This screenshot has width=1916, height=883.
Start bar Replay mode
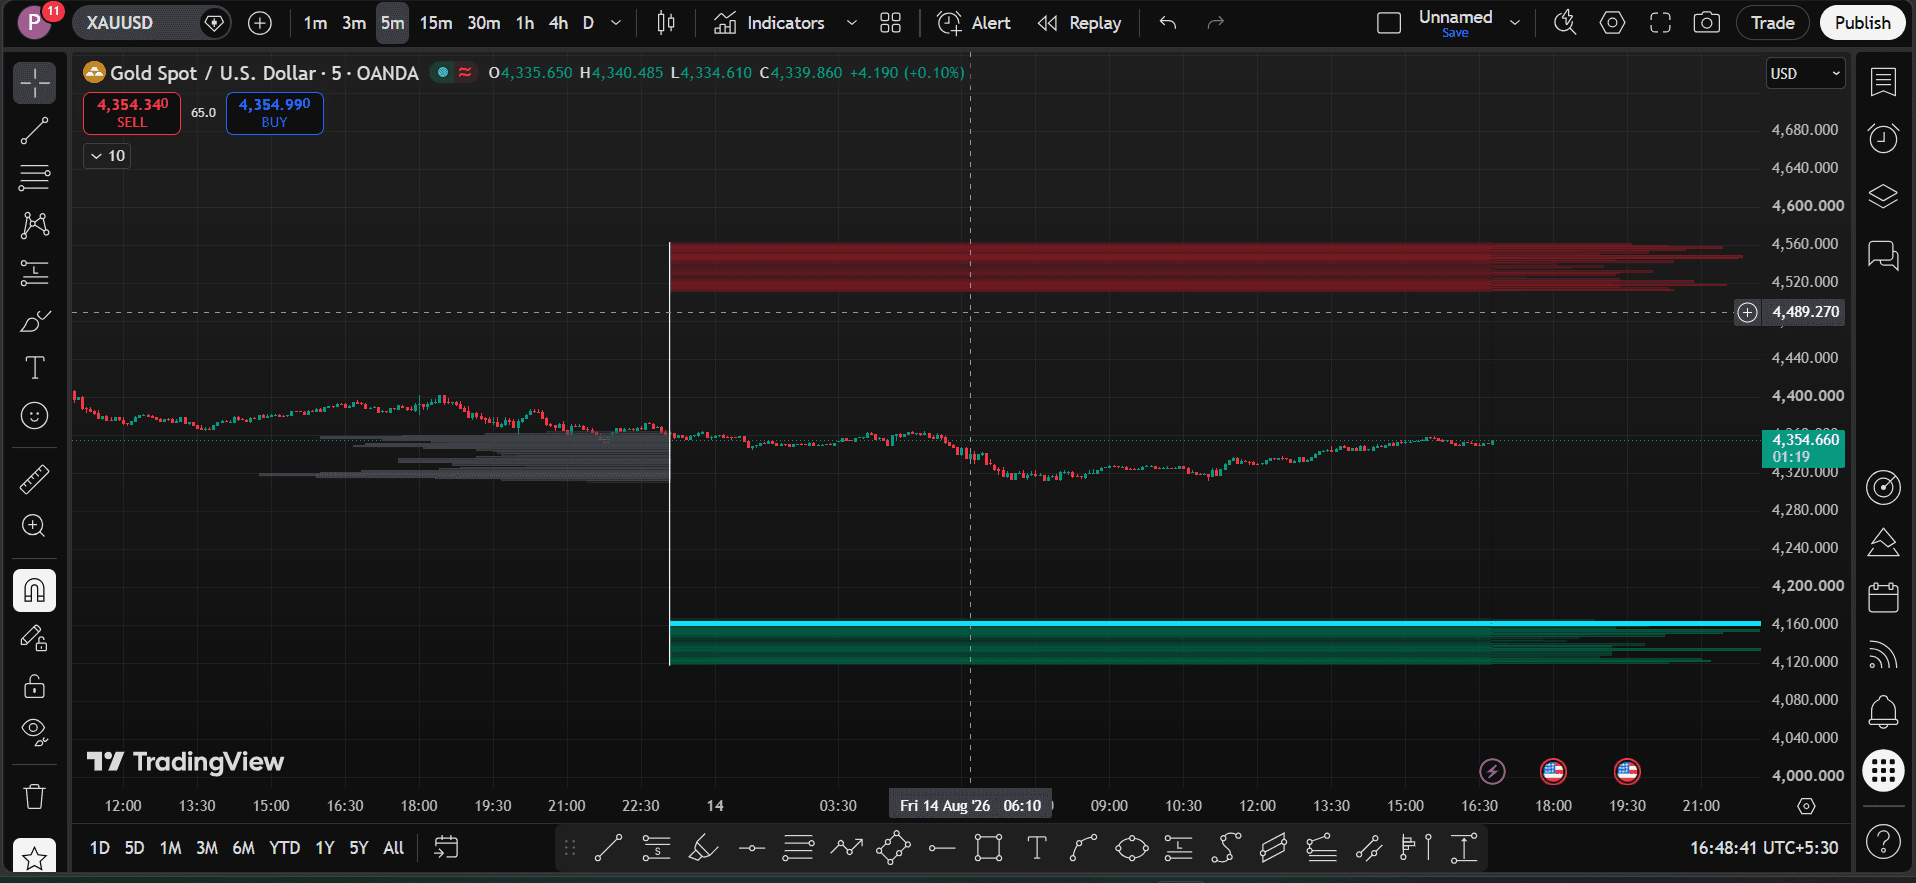(x=1079, y=23)
